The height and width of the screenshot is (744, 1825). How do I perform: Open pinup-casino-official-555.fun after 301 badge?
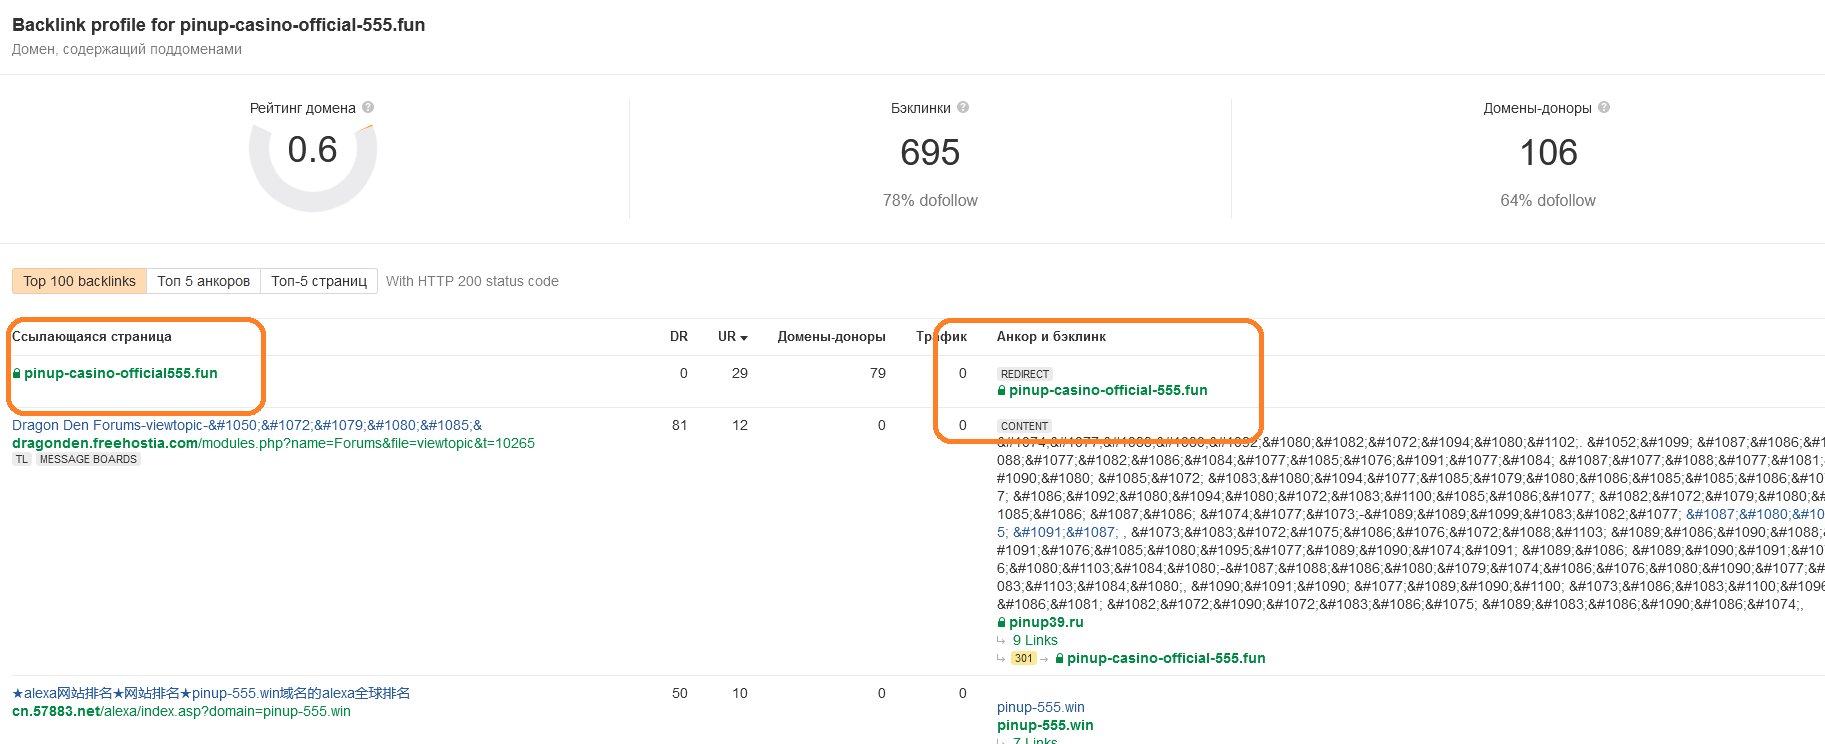coord(1166,658)
